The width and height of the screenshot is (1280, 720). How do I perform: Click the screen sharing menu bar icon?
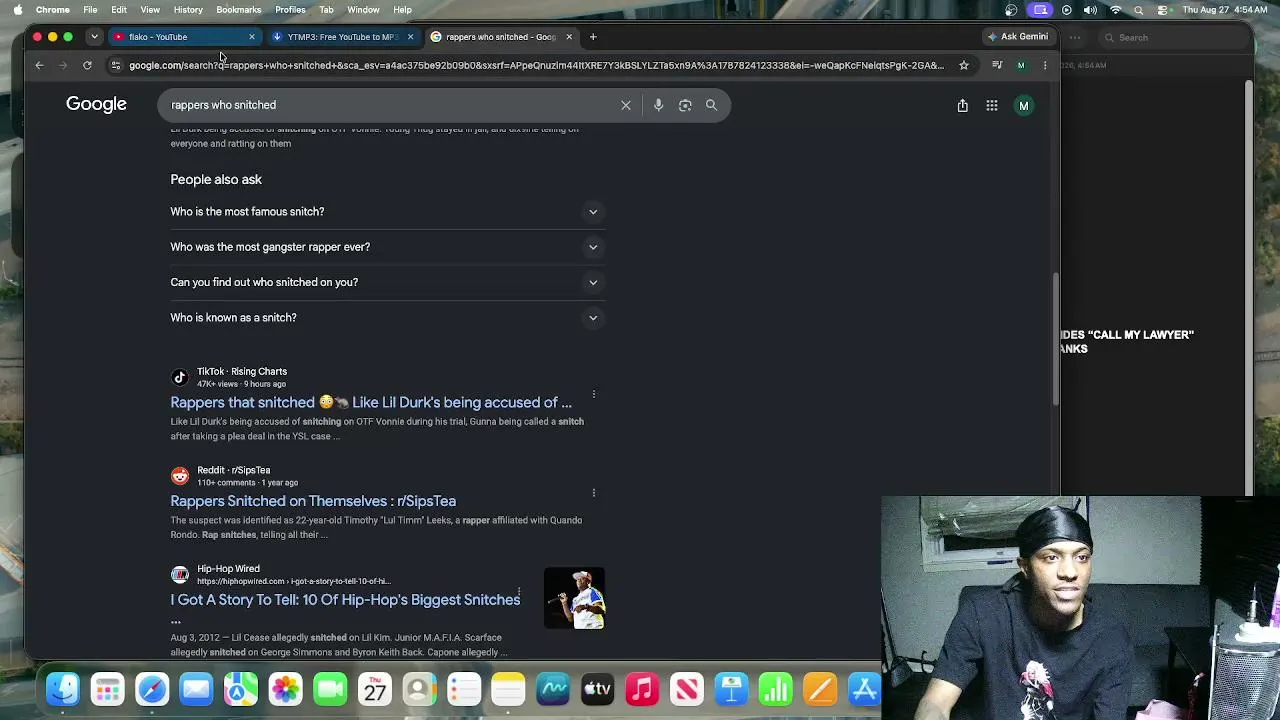(x=1041, y=10)
